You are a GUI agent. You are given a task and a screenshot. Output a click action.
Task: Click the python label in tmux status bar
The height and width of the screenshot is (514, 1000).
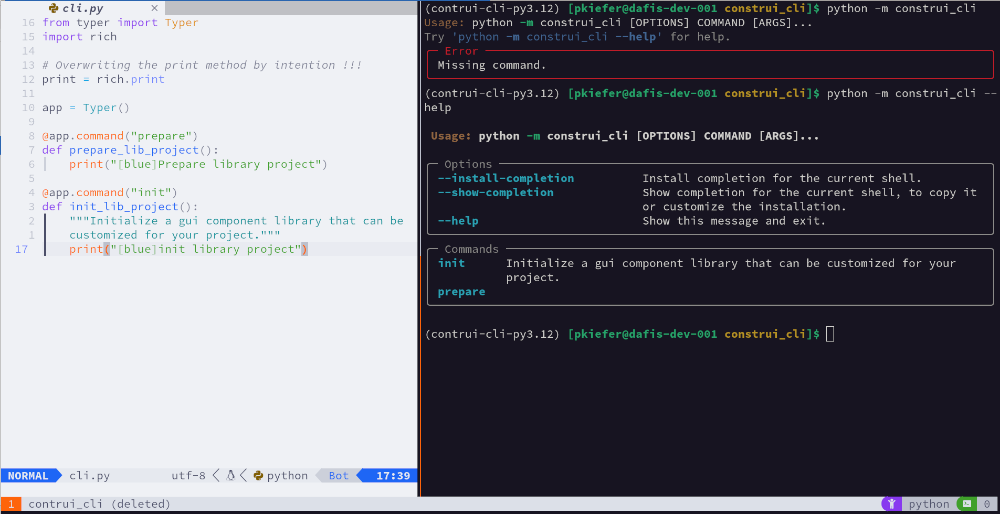pos(929,504)
